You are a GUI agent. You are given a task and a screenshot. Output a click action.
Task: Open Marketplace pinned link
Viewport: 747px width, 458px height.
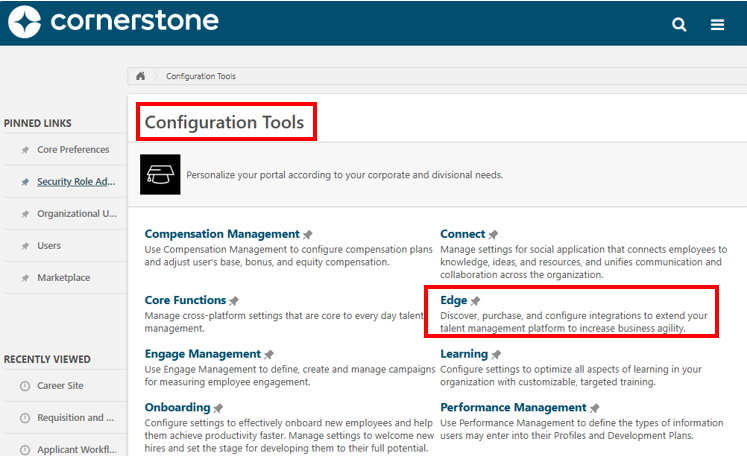coord(64,277)
